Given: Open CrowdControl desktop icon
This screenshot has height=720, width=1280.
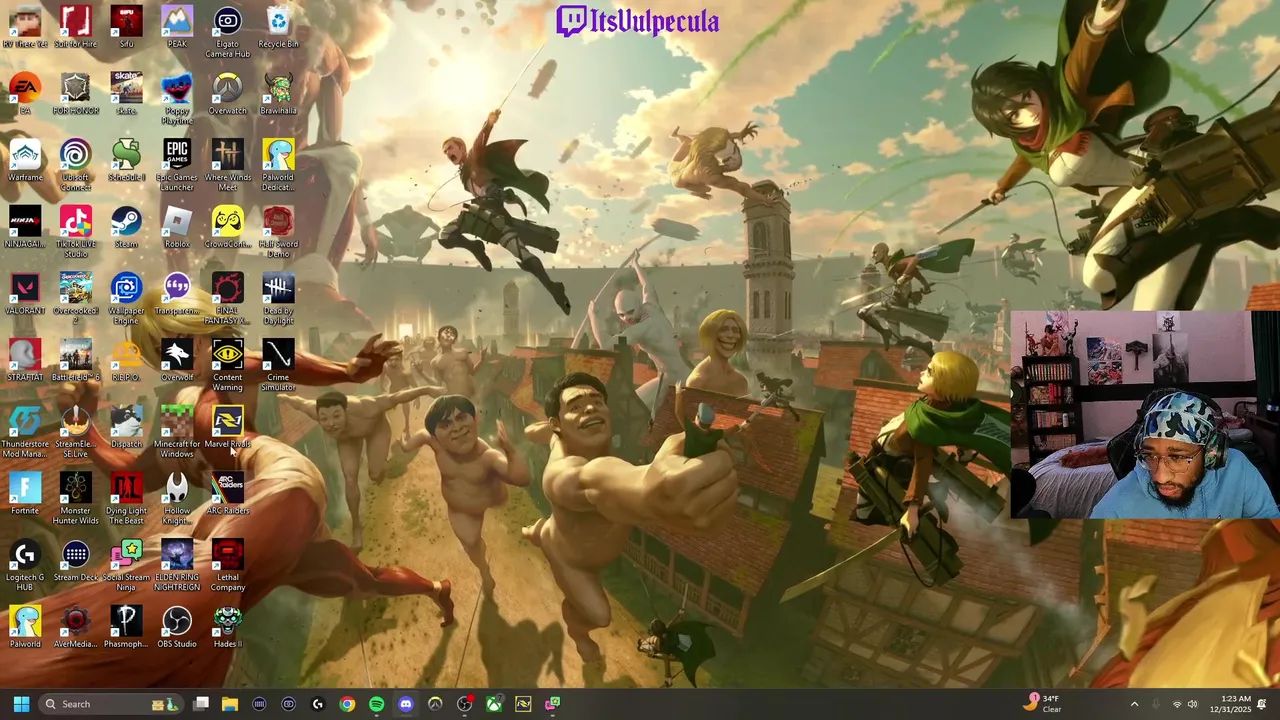Looking at the screenshot, I should pos(227,227).
